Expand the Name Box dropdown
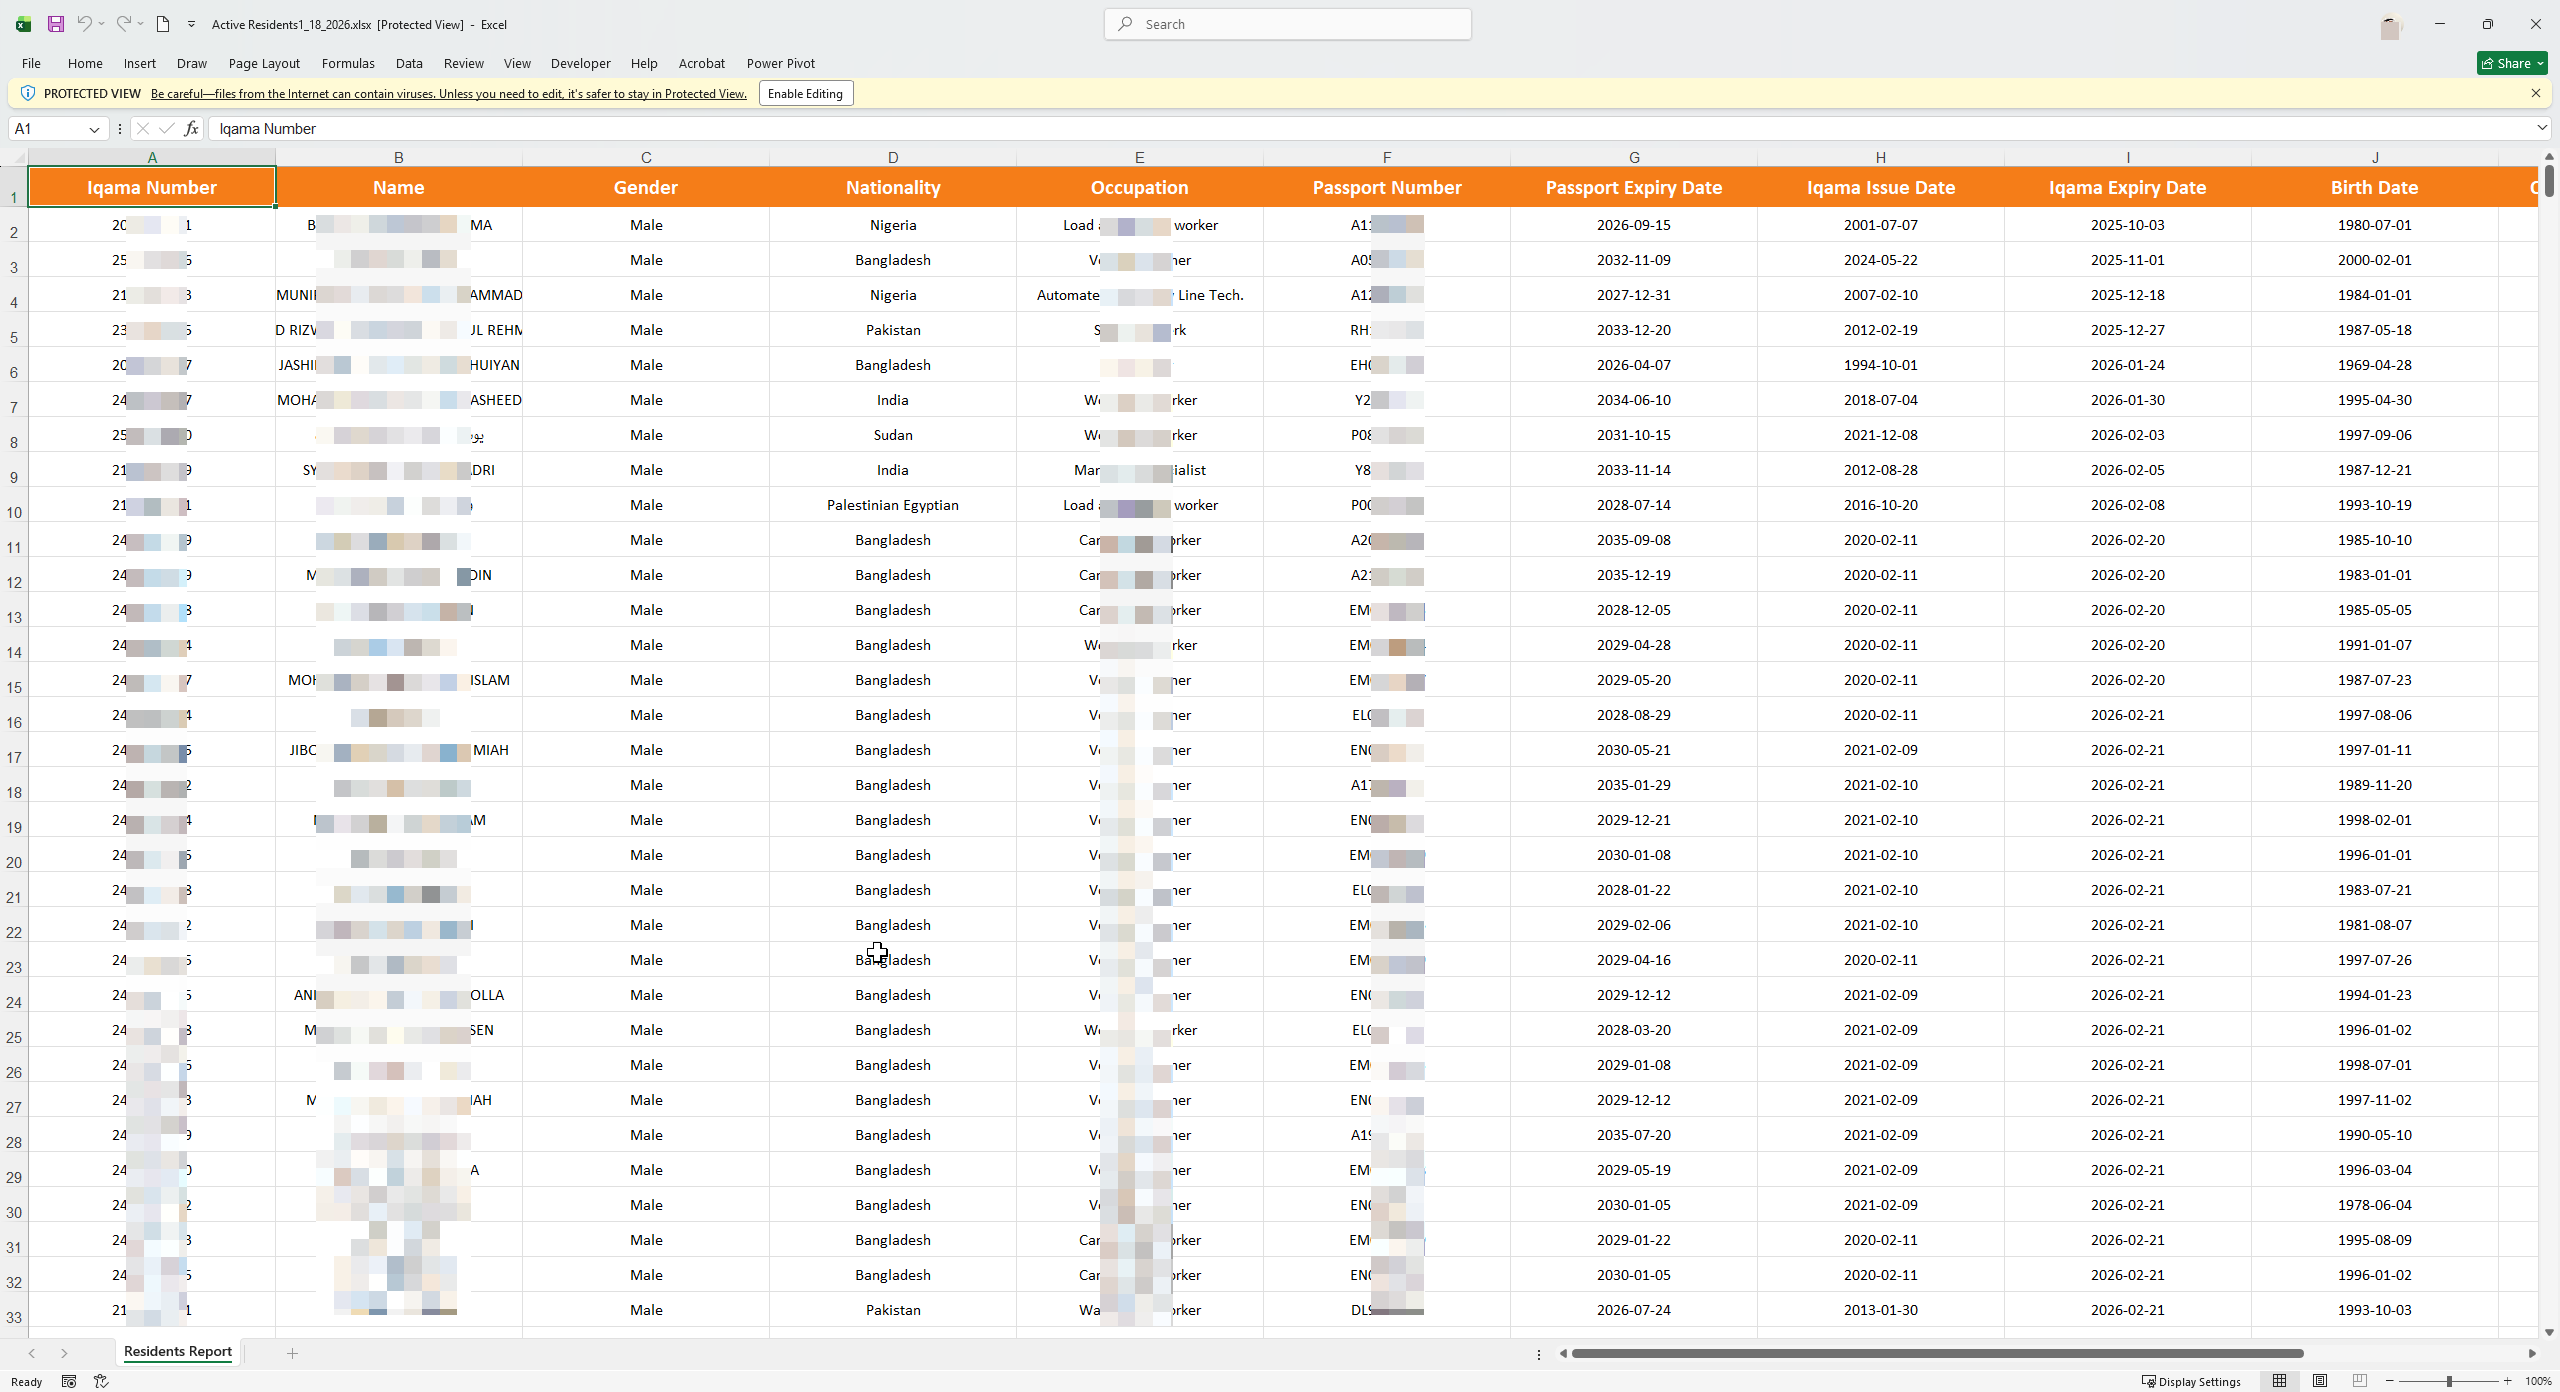2560x1392 pixels. (x=94, y=129)
